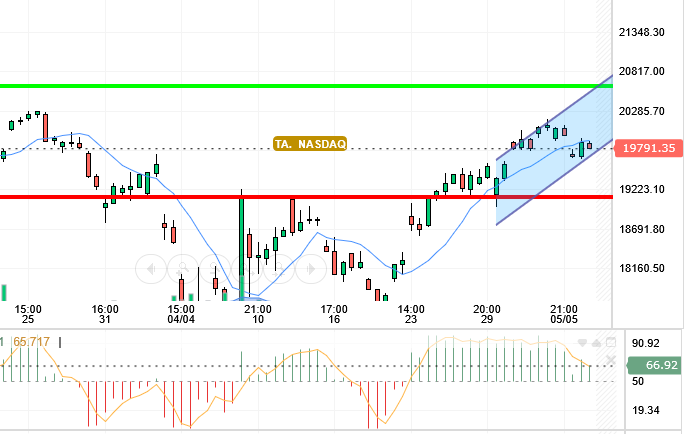The width and height of the screenshot is (687, 434).
Task: Move indicator pane down with the down arrow
Action: pos(582,343)
